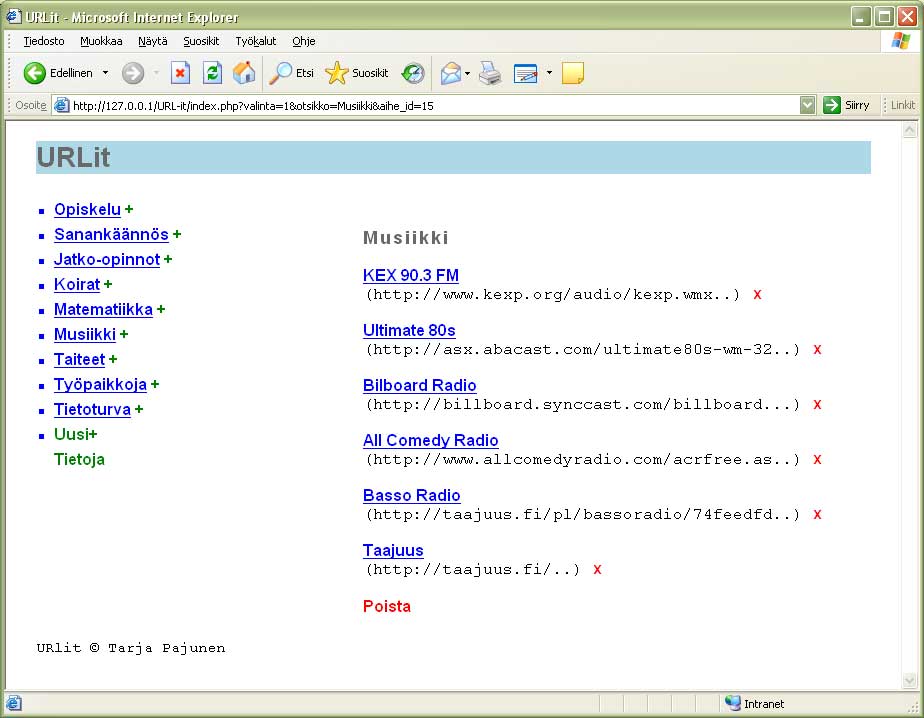Click the yellow note toolbar icon
924x718 pixels.
click(572, 73)
